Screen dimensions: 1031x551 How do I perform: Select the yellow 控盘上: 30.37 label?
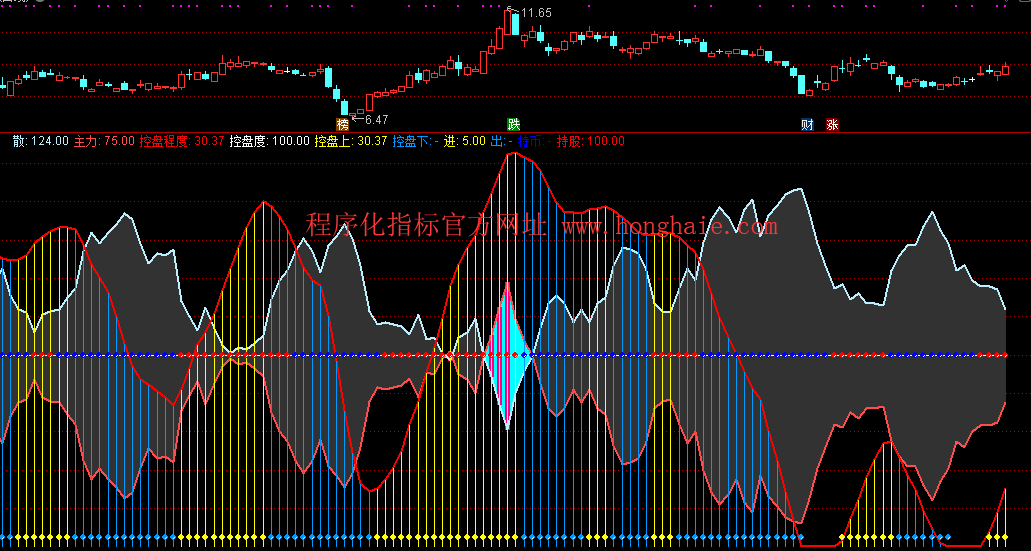point(350,141)
